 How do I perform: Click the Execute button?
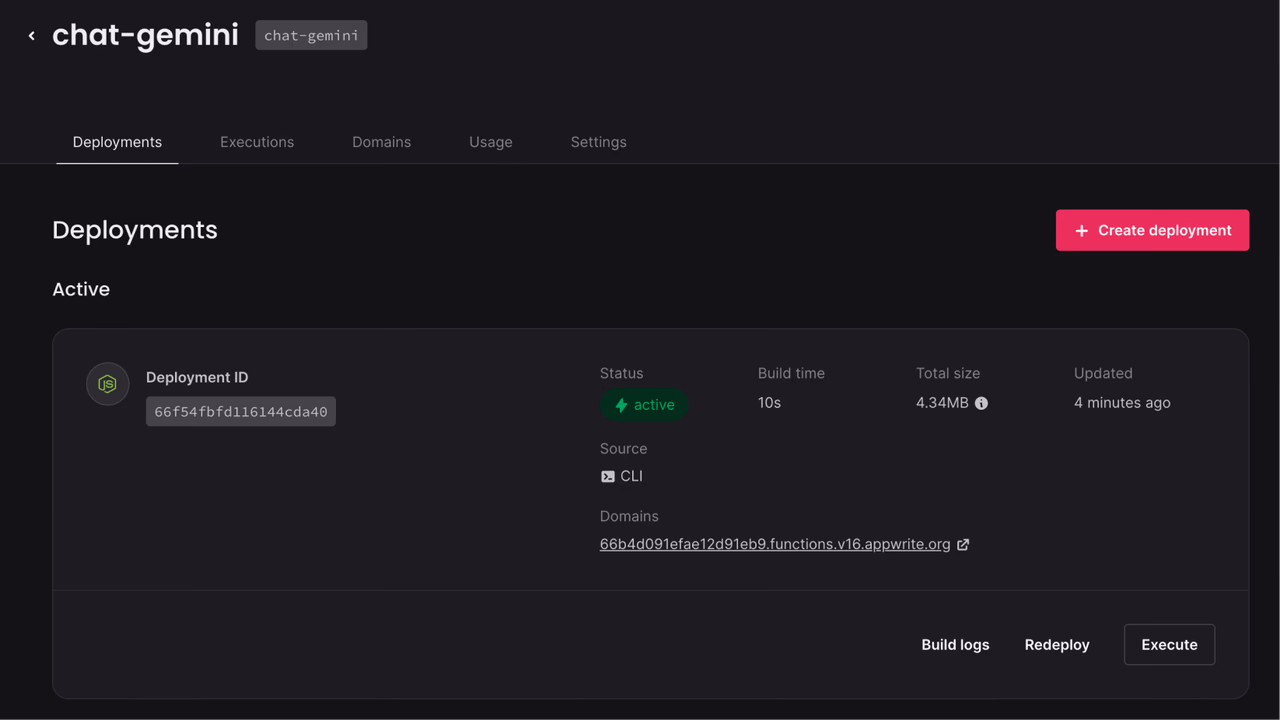(x=1169, y=645)
